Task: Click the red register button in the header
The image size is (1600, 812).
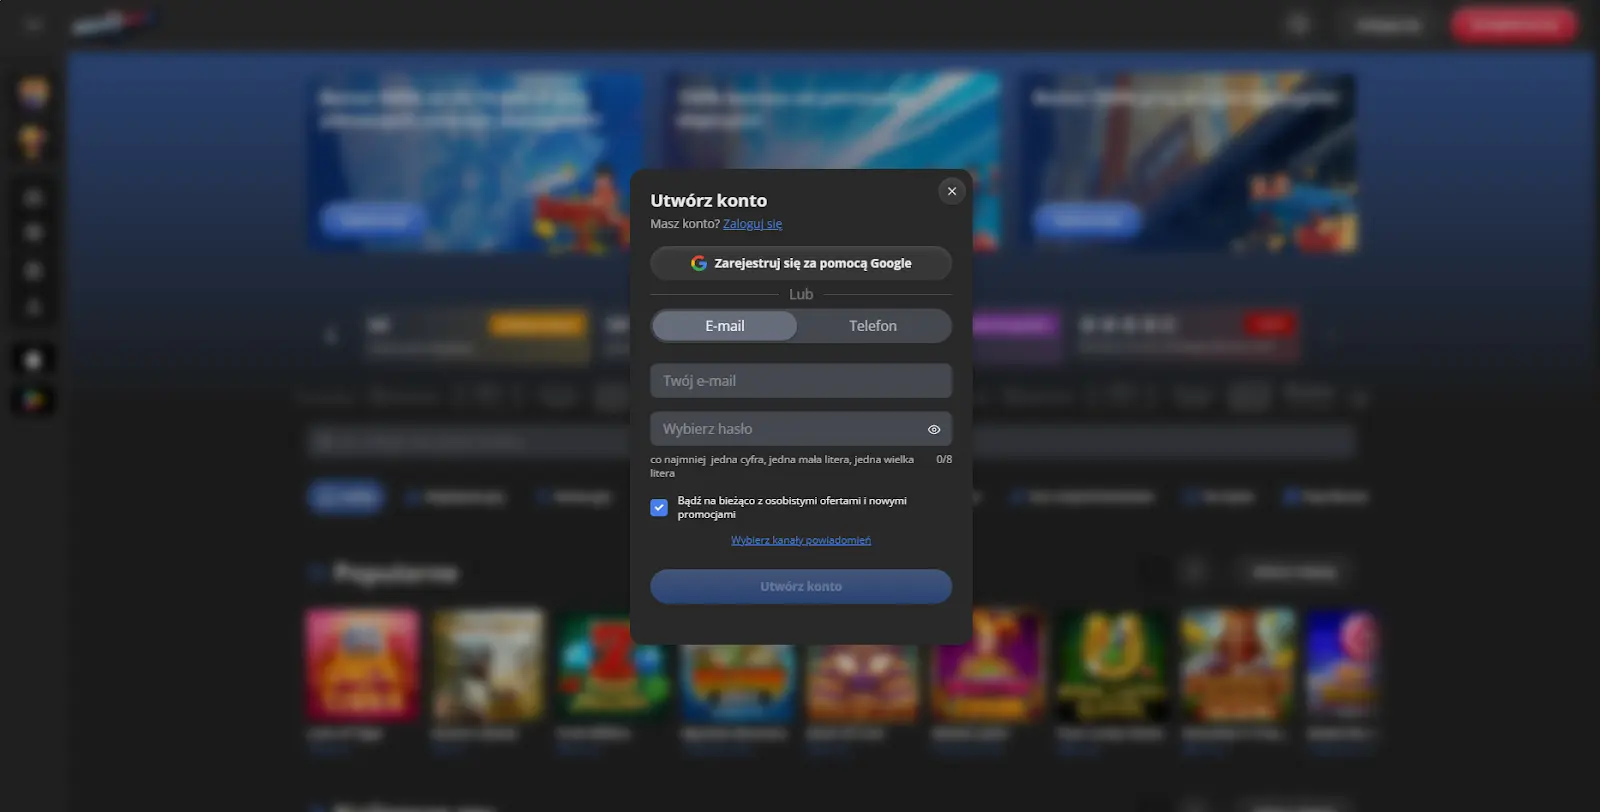Action: point(1514,24)
